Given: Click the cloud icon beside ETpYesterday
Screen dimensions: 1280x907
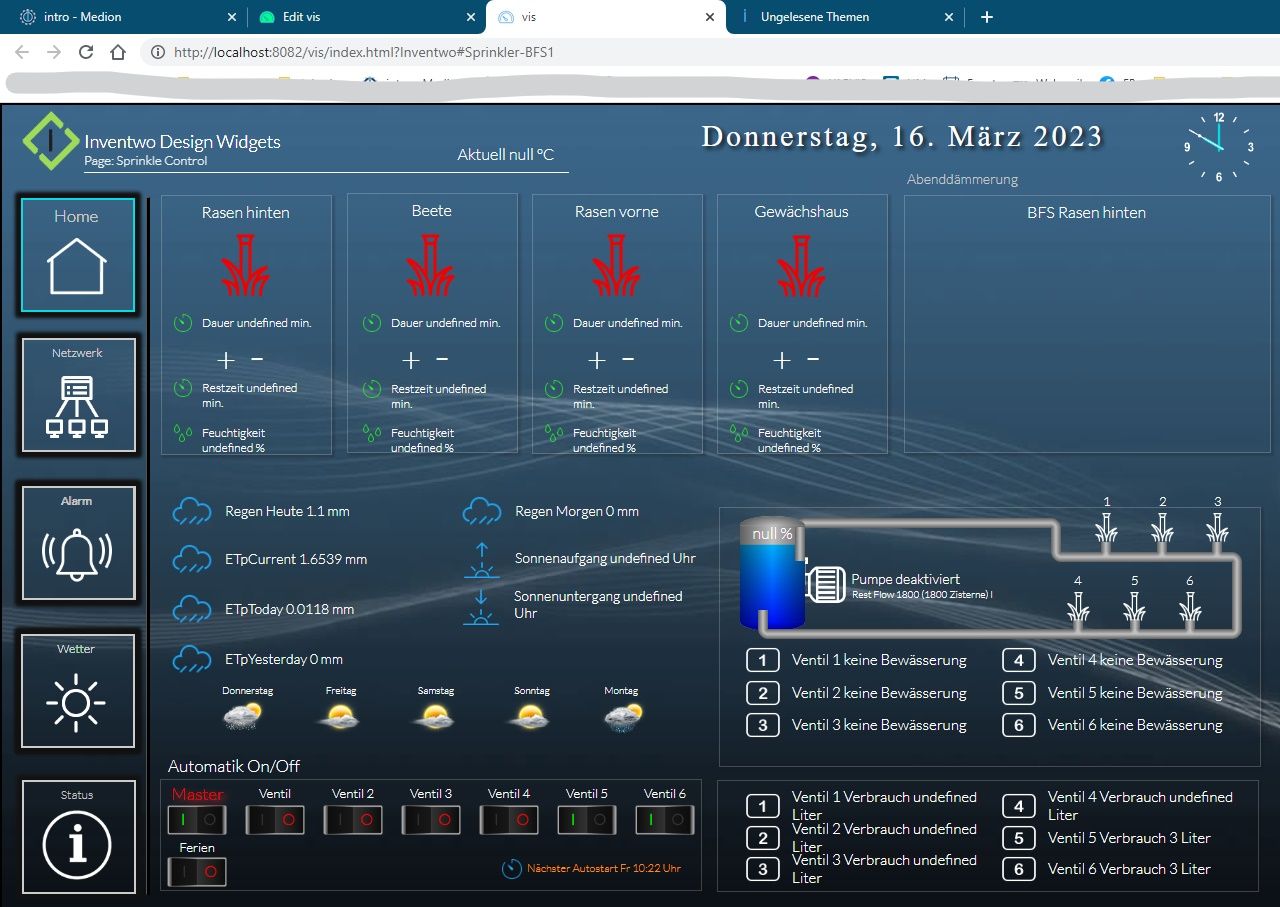Looking at the screenshot, I should [x=191, y=660].
